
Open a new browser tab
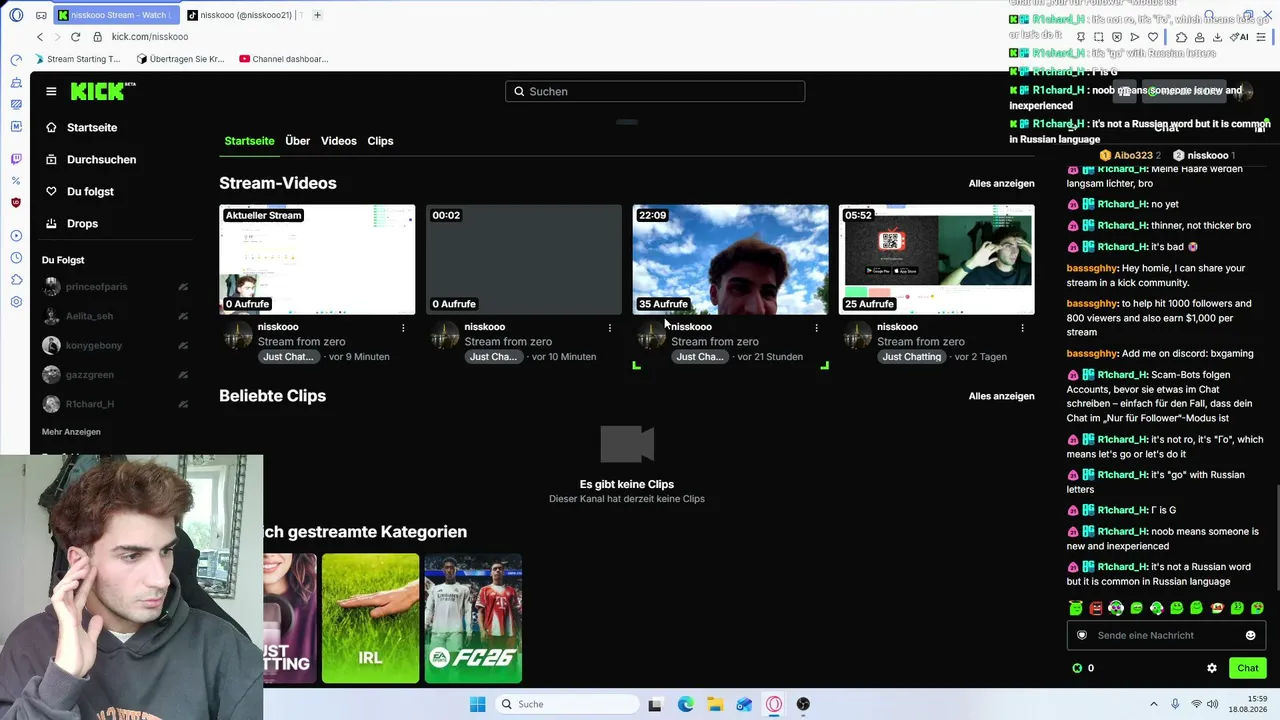point(317,15)
